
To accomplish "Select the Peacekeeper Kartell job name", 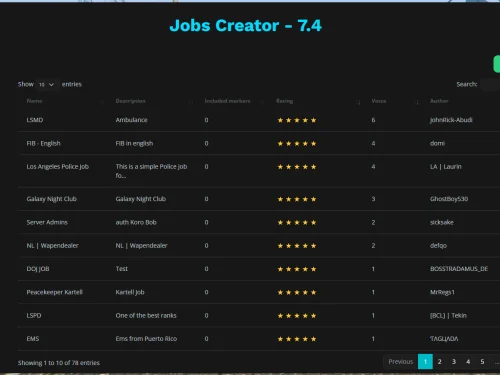I will (54, 292).
